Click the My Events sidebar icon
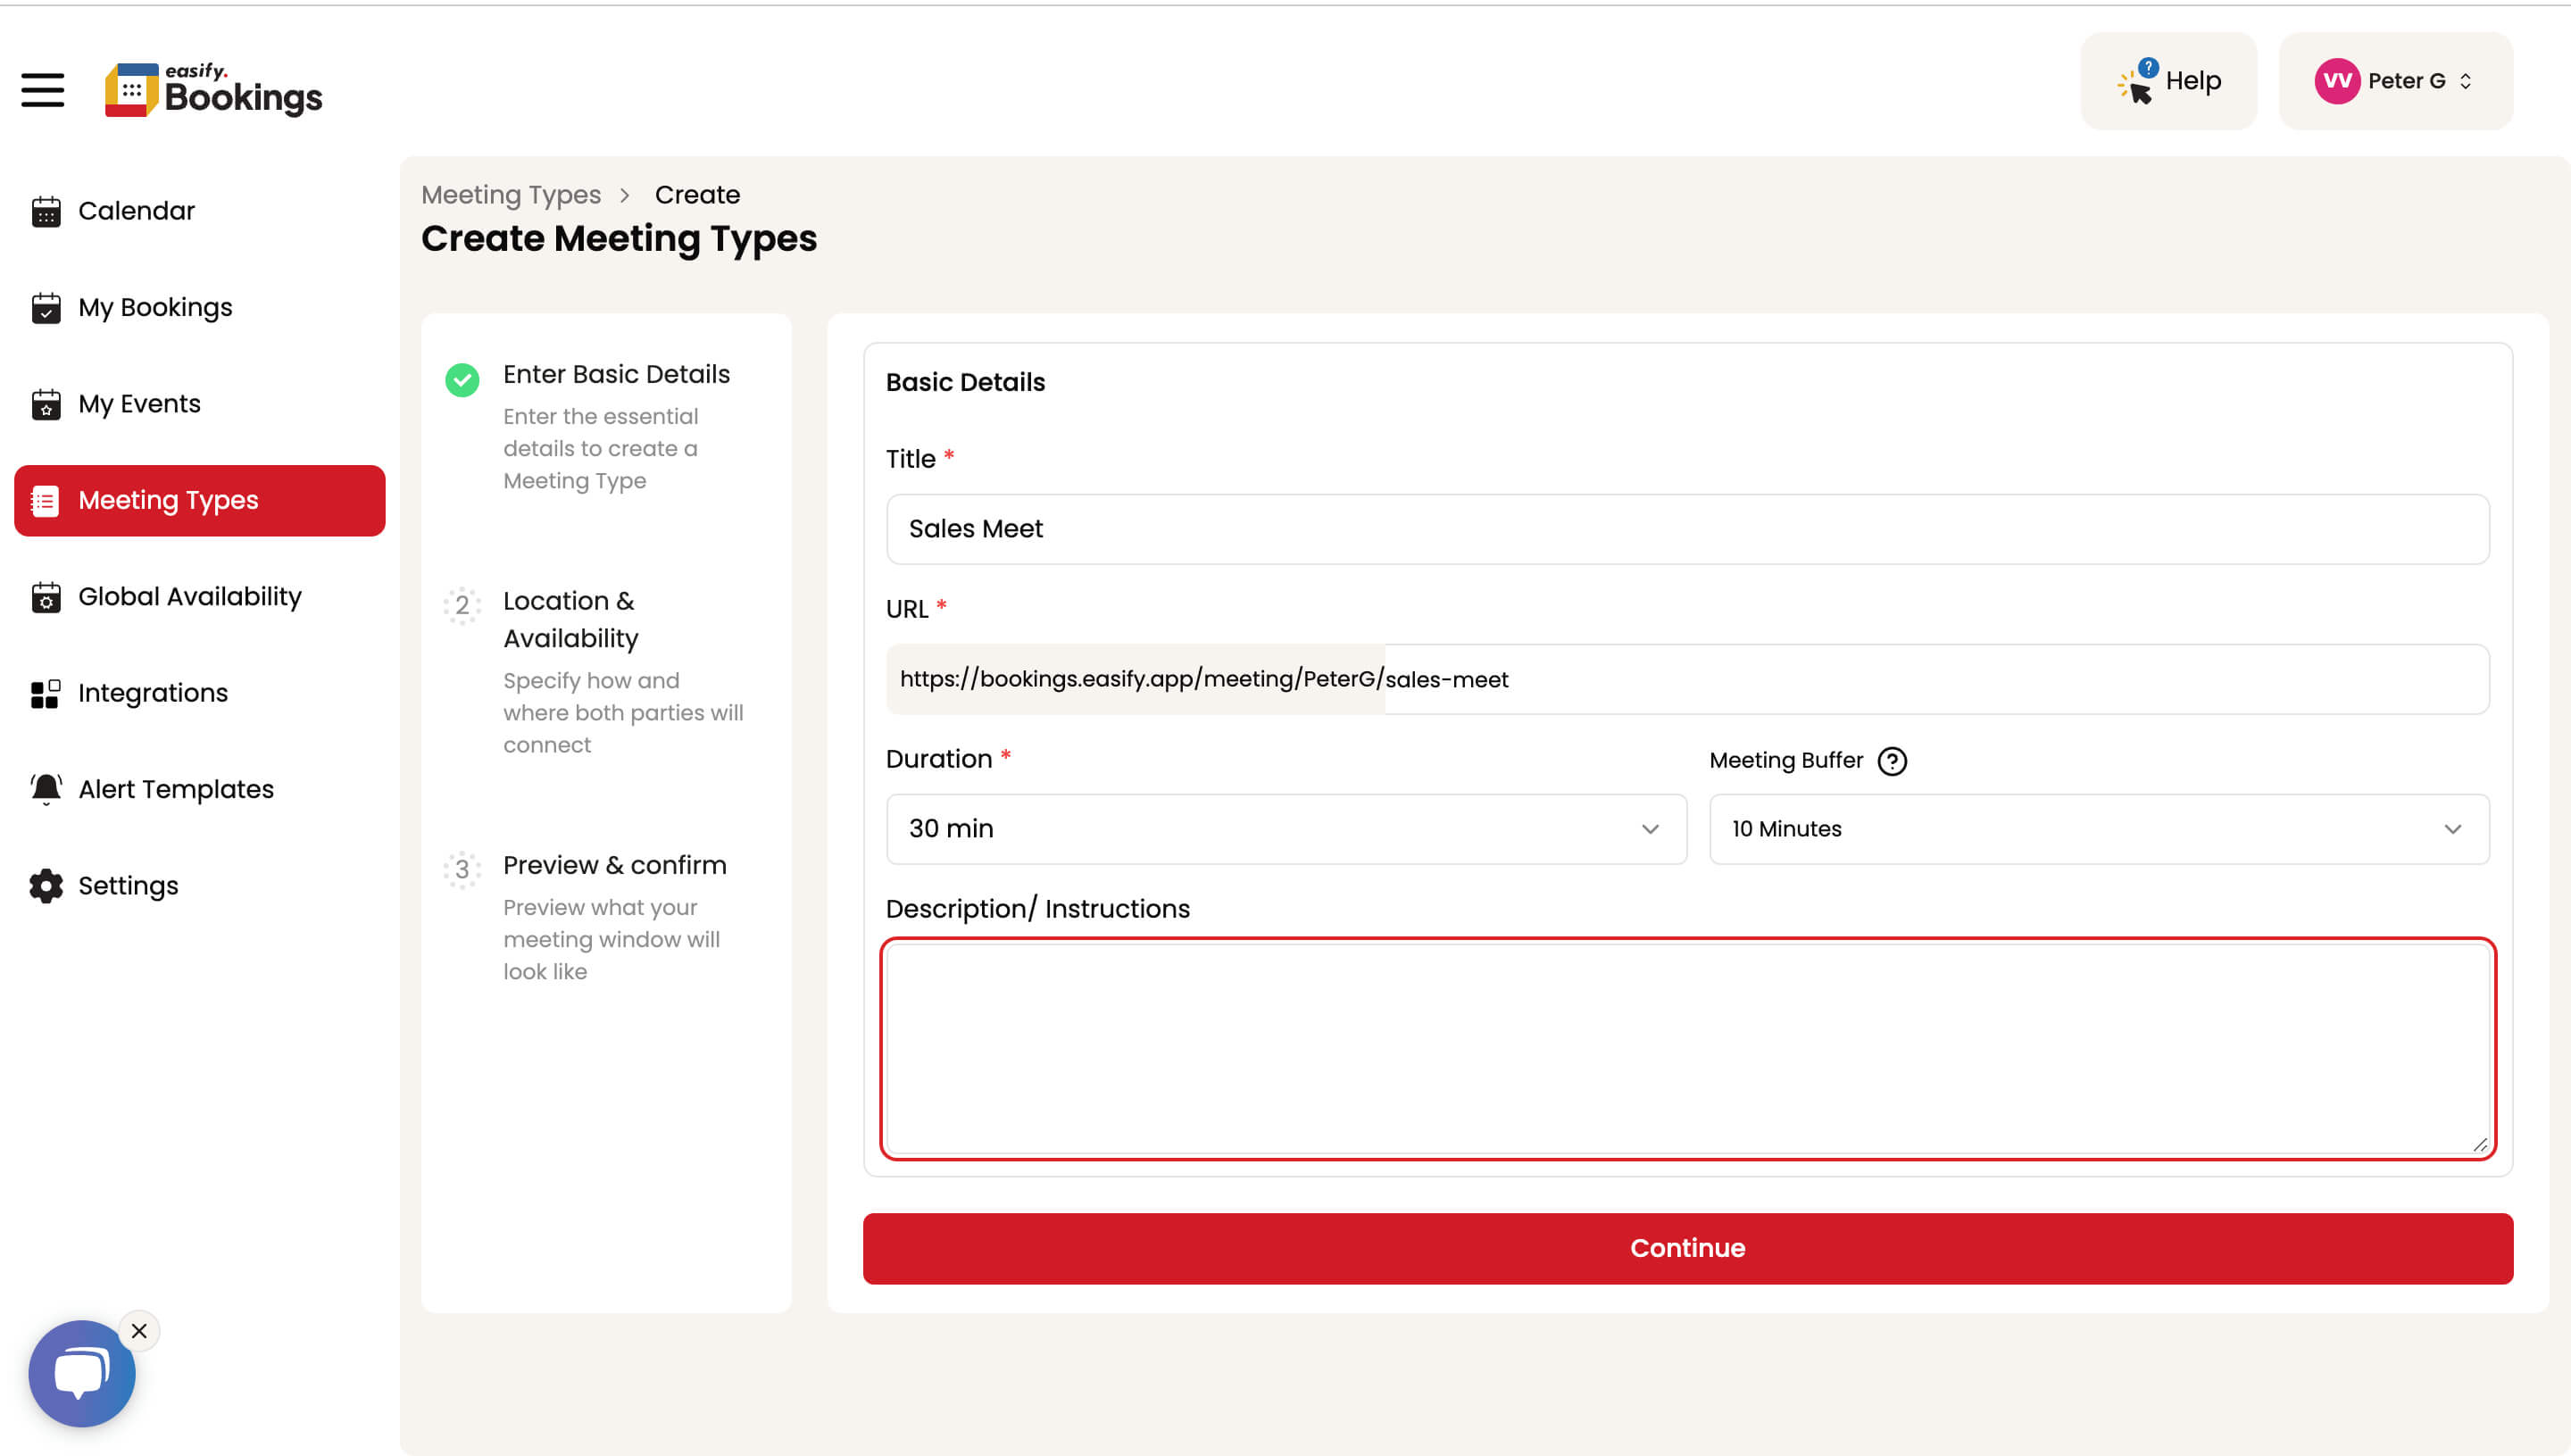 tap(46, 404)
